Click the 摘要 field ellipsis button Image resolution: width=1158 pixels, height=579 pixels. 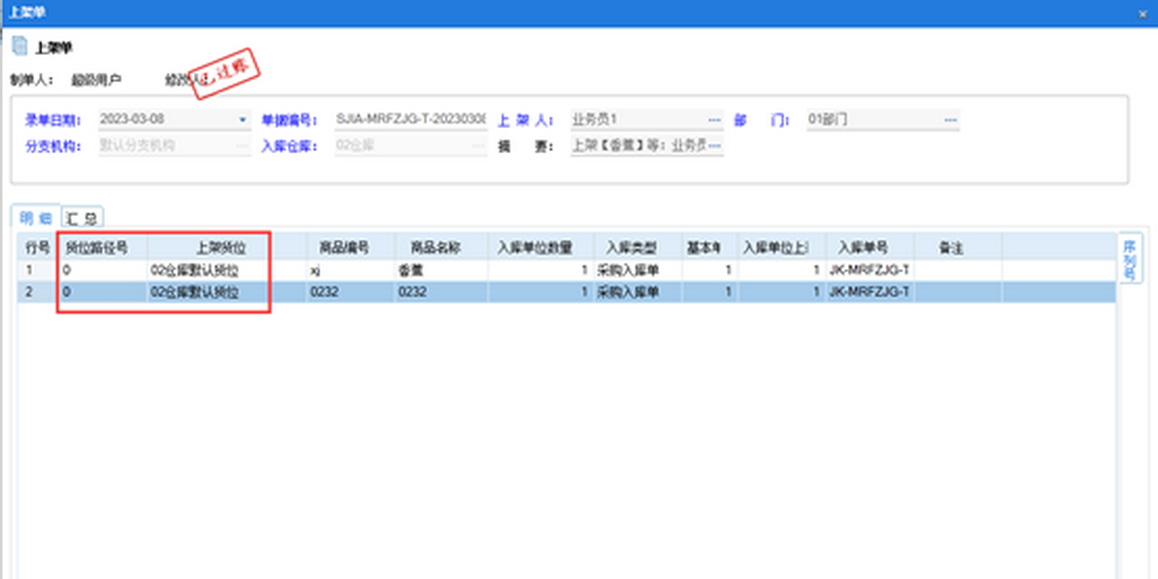coord(714,146)
